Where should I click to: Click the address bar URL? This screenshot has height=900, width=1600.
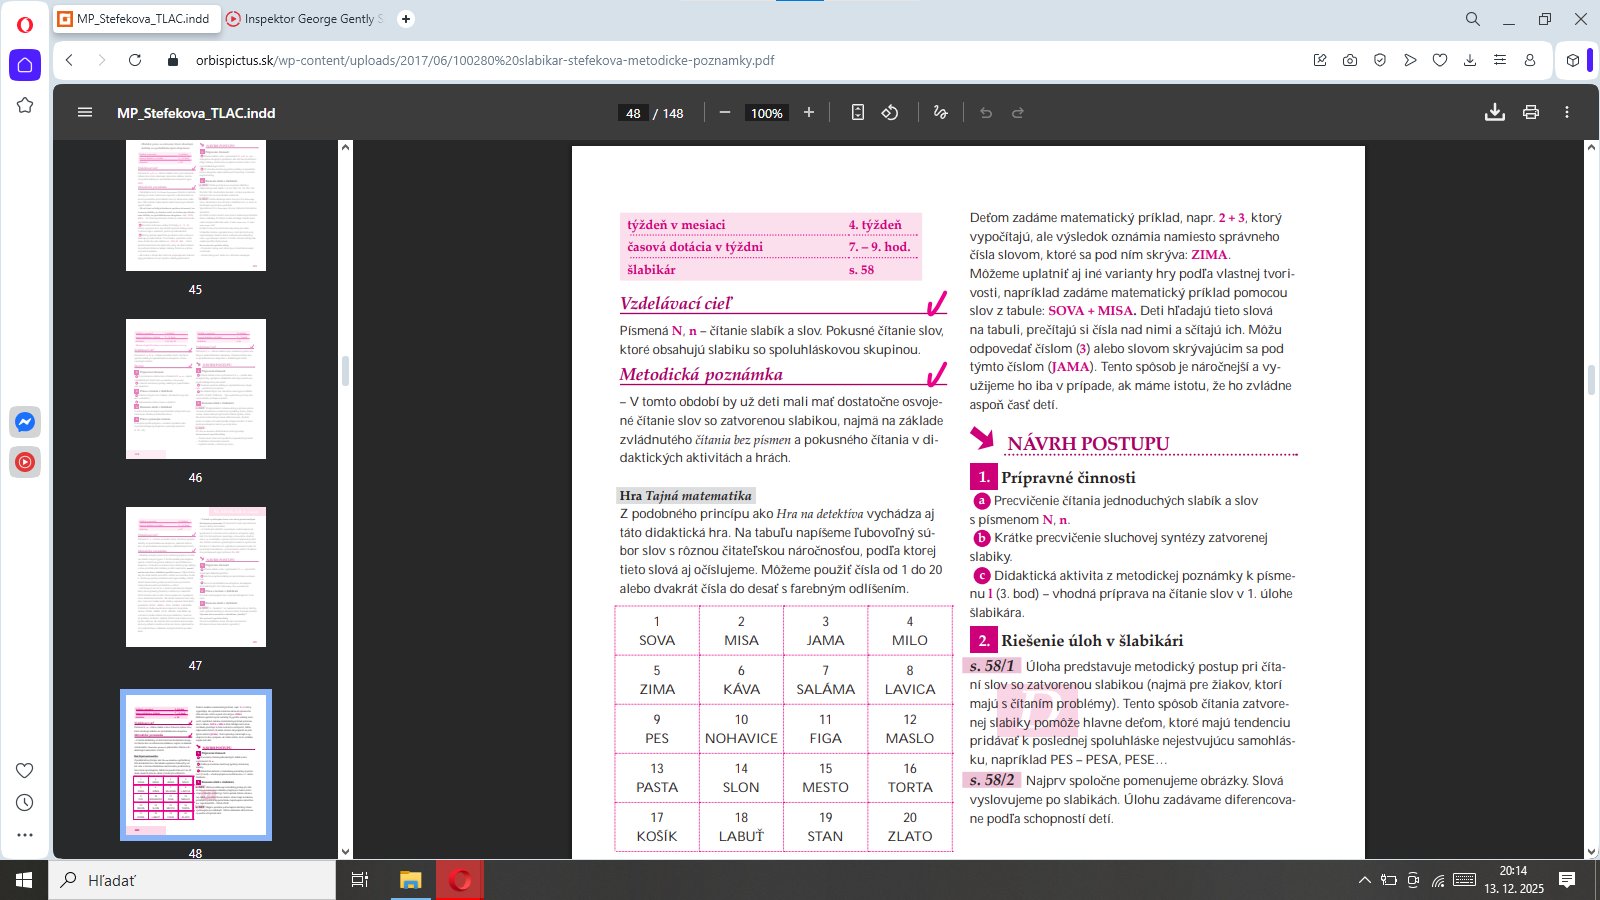(x=485, y=60)
